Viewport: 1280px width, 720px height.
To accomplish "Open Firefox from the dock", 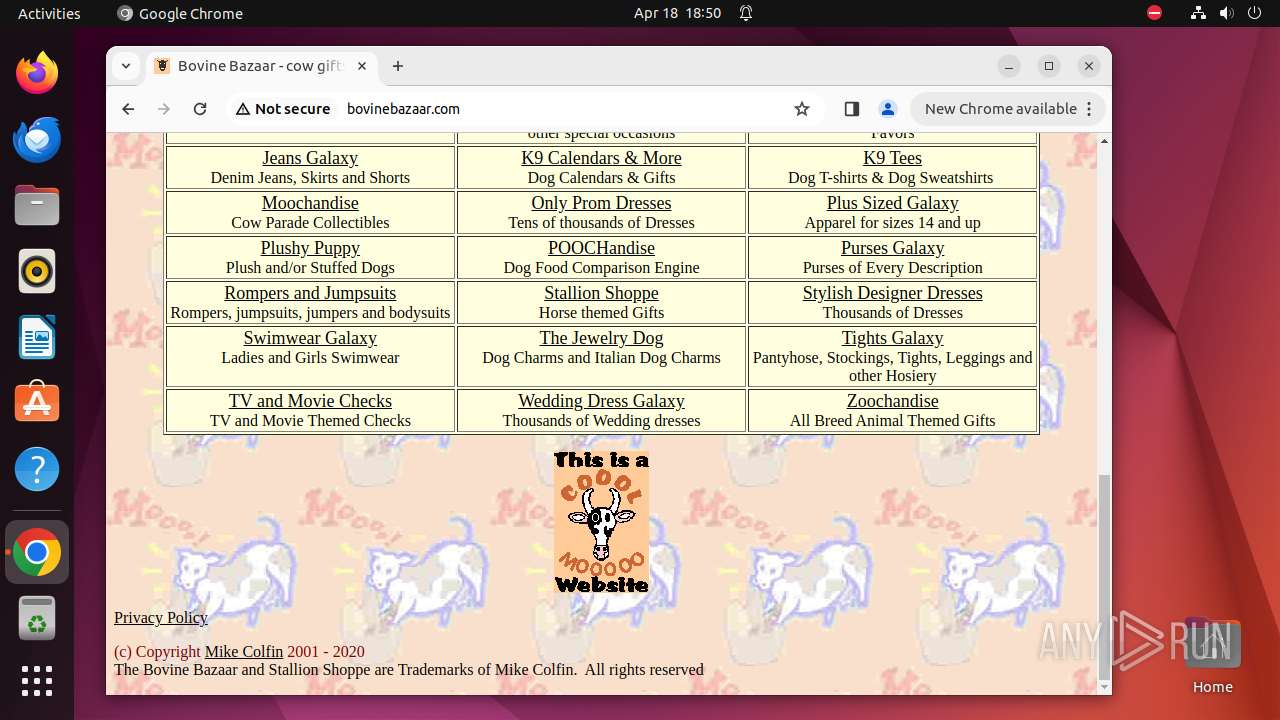I will tap(37, 73).
